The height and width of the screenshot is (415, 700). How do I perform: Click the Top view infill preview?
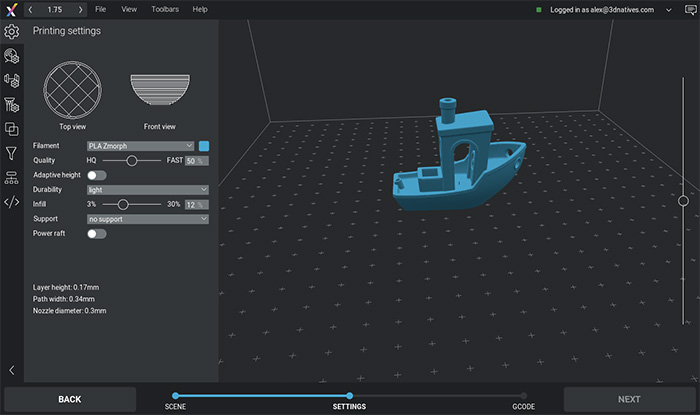pos(72,90)
